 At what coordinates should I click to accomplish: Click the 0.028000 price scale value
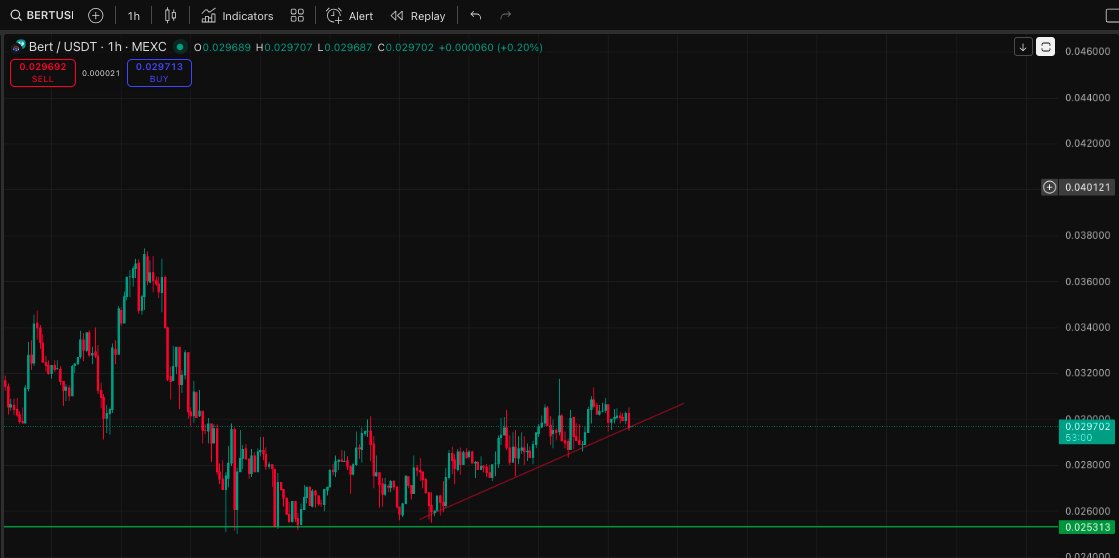point(1088,465)
